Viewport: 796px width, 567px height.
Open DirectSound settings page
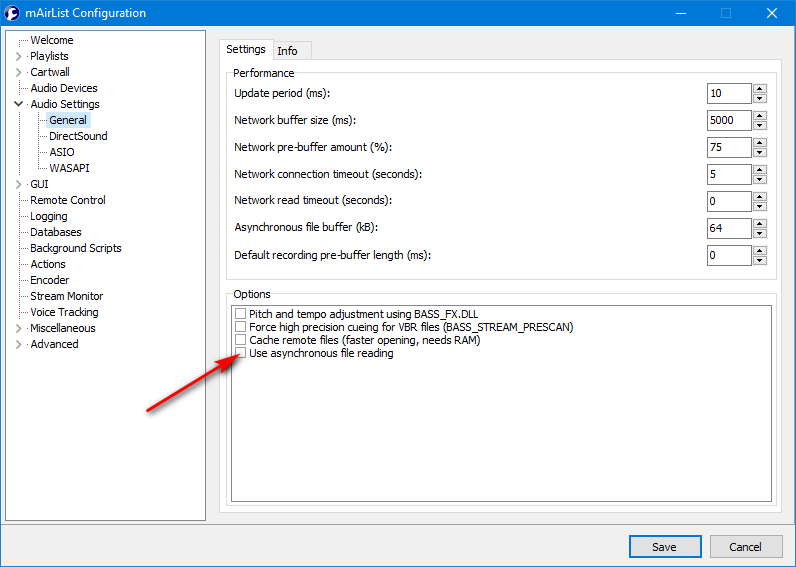pyautogui.click(x=78, y=136)
